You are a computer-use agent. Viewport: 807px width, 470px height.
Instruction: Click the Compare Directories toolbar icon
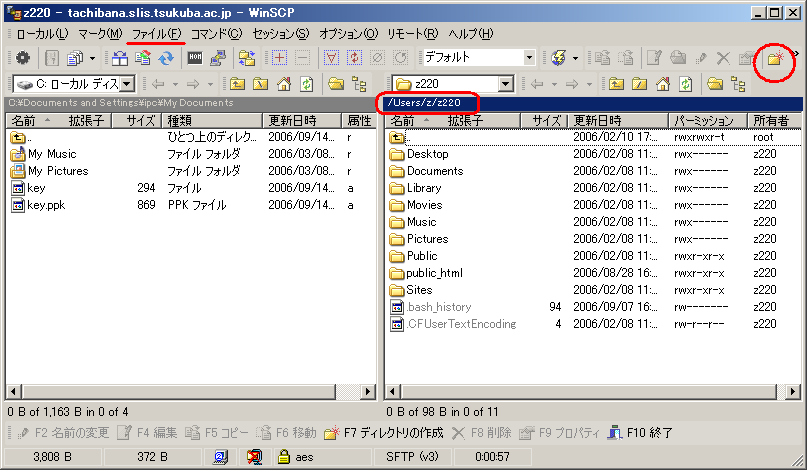point(120,58)
